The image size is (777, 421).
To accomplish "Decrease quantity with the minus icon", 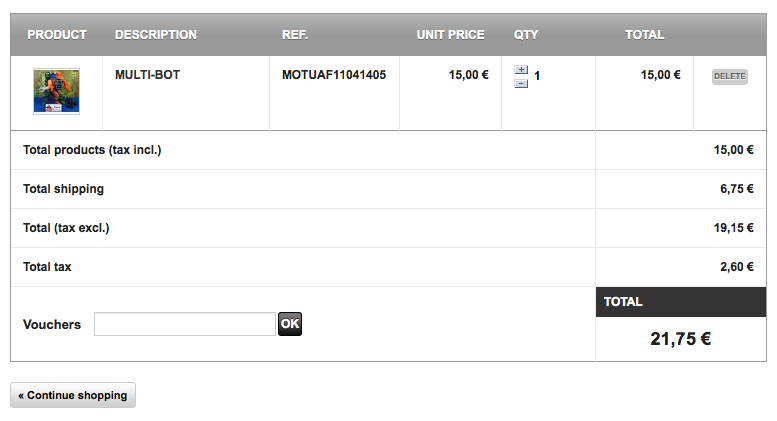I will (x=521, y=84).
